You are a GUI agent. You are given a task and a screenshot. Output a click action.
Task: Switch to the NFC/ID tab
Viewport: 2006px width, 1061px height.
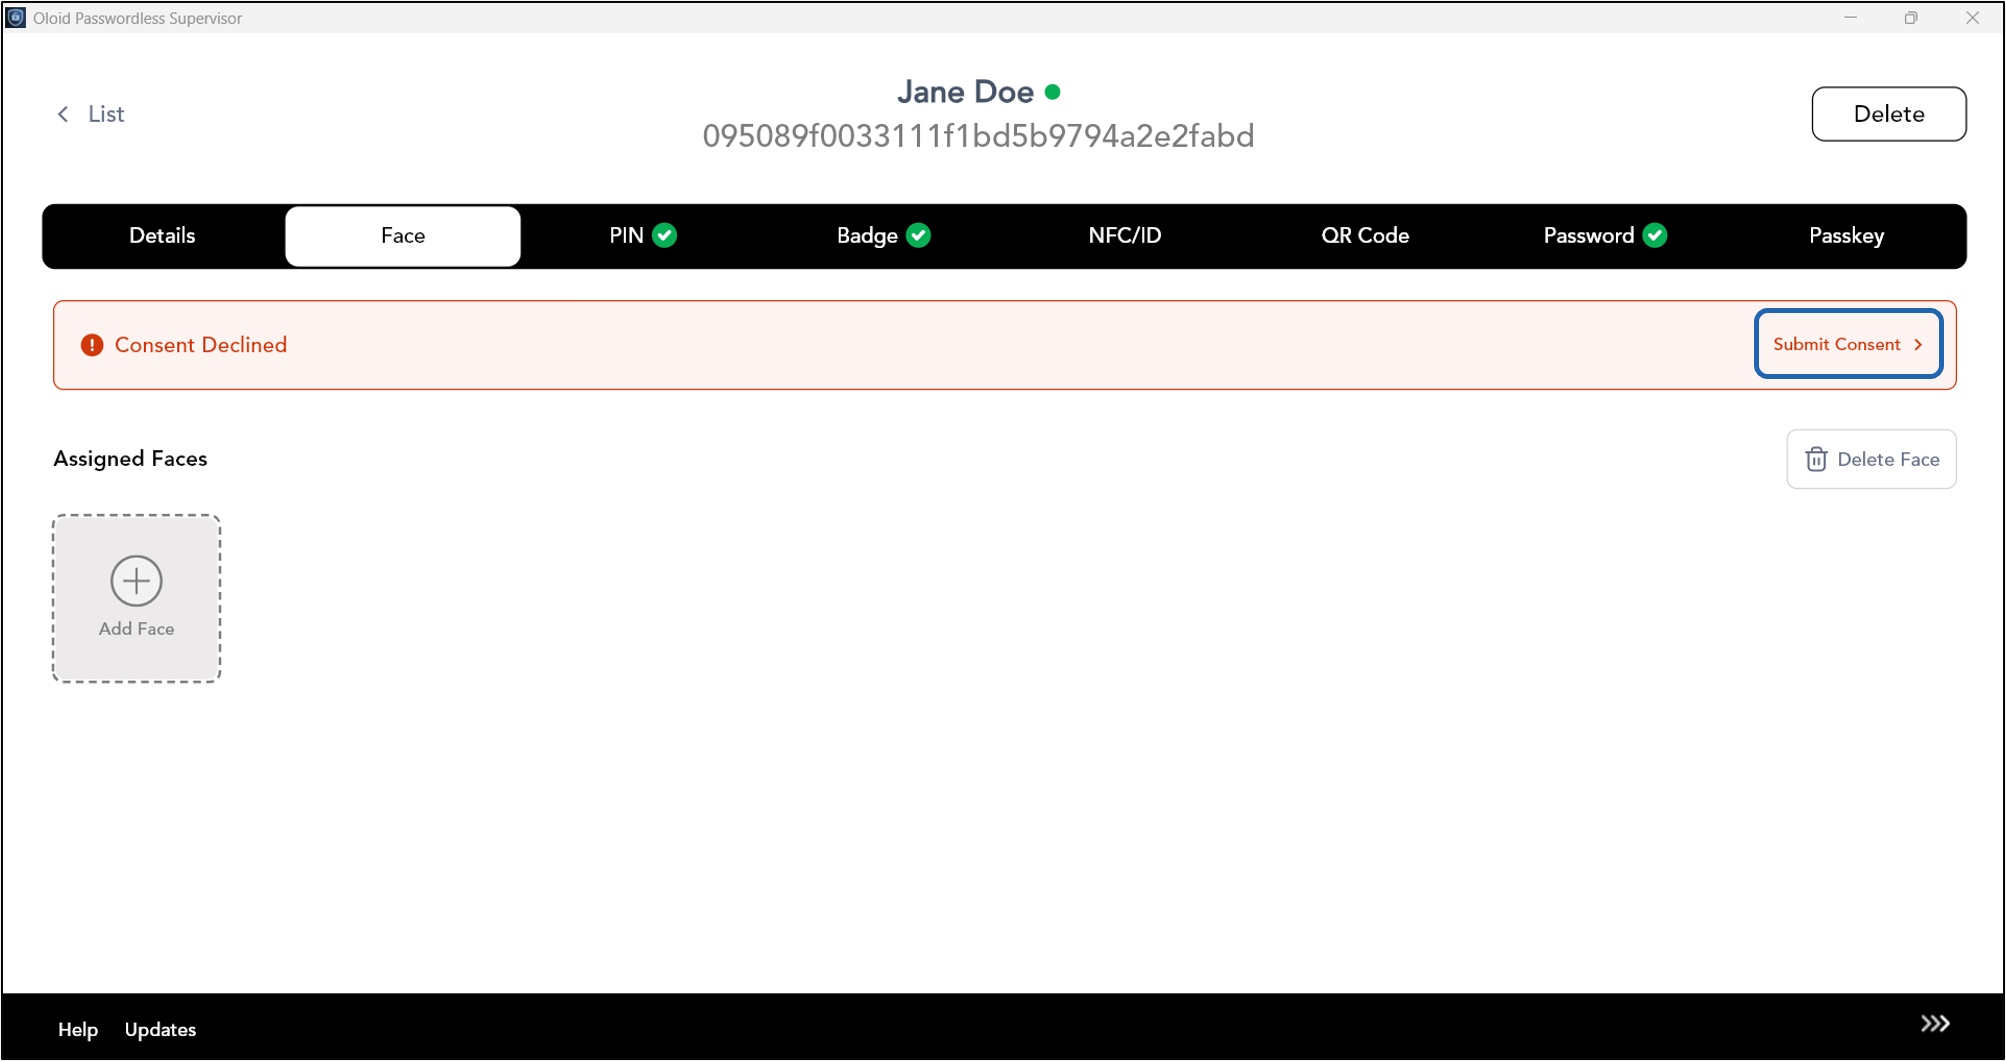(x=1125, y=236)
